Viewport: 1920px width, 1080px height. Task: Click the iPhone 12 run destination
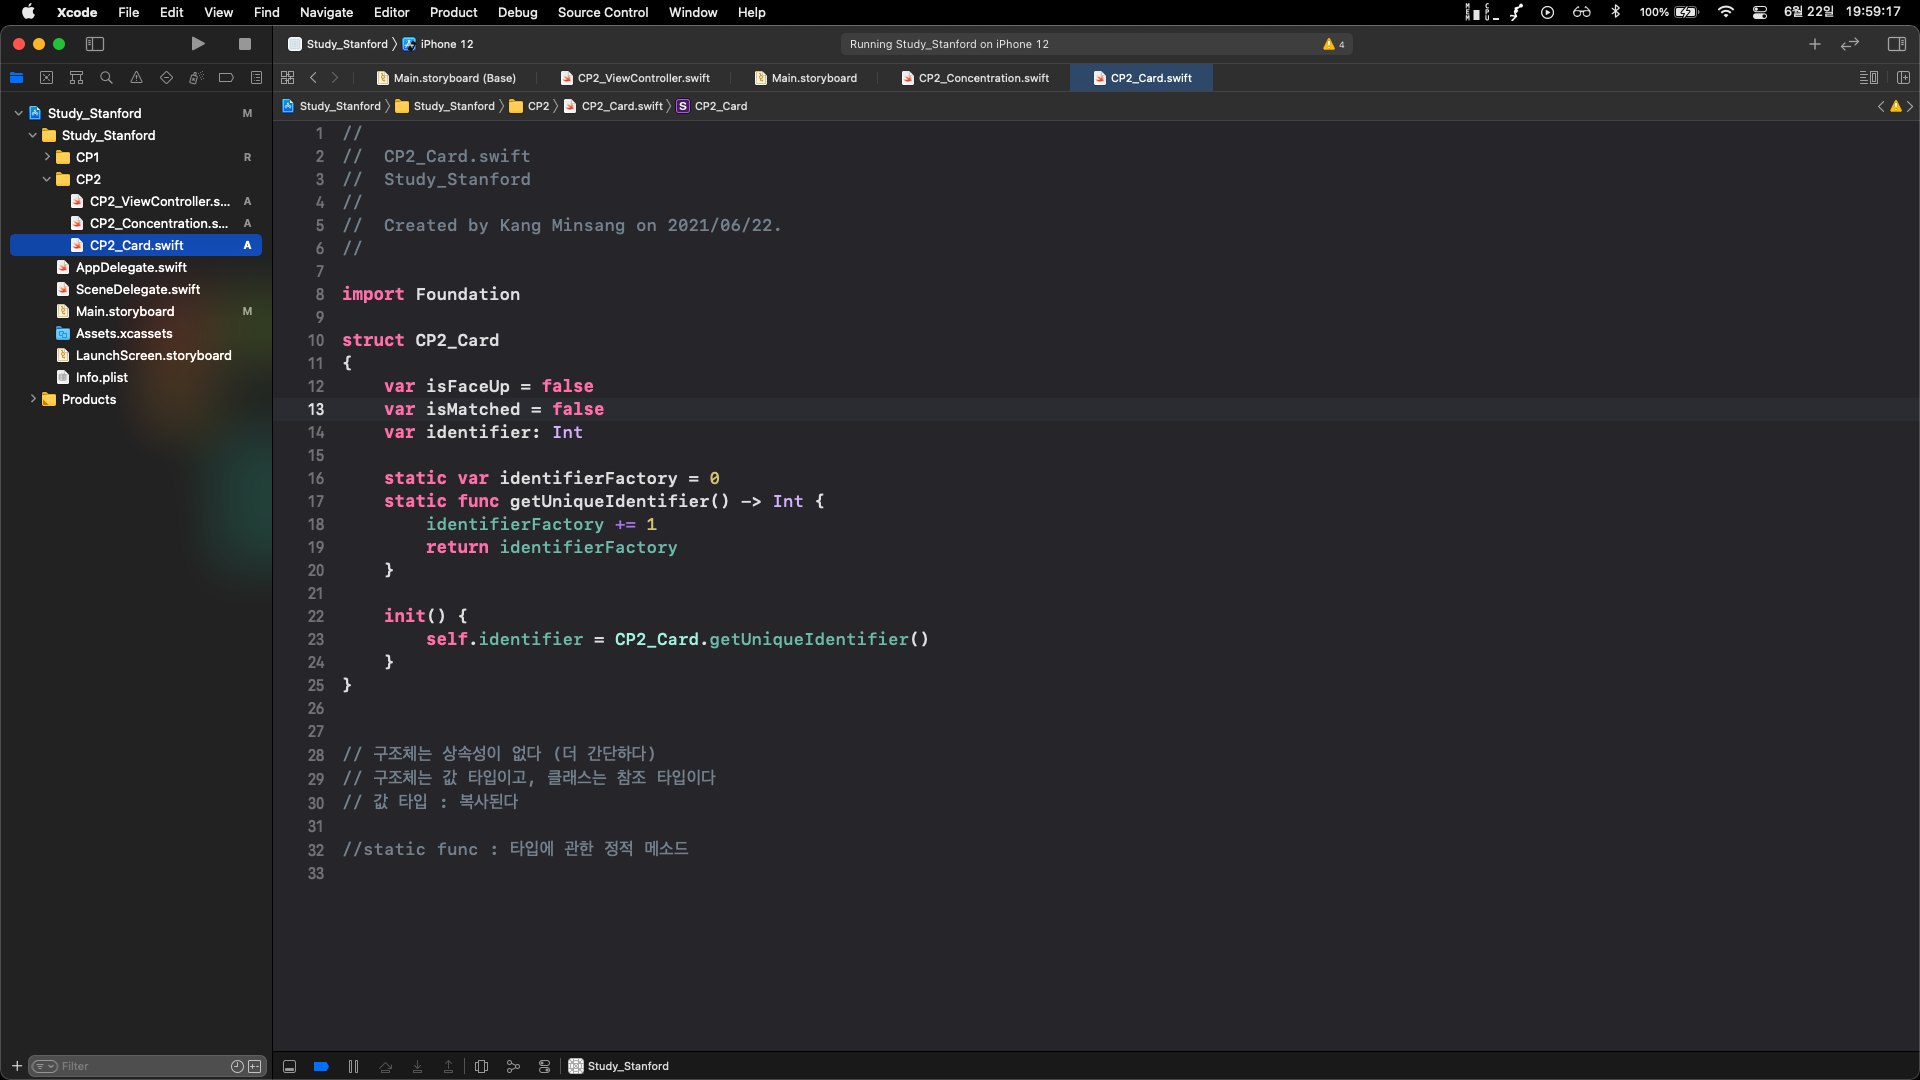pyautogui.click(x=446, y=44)
